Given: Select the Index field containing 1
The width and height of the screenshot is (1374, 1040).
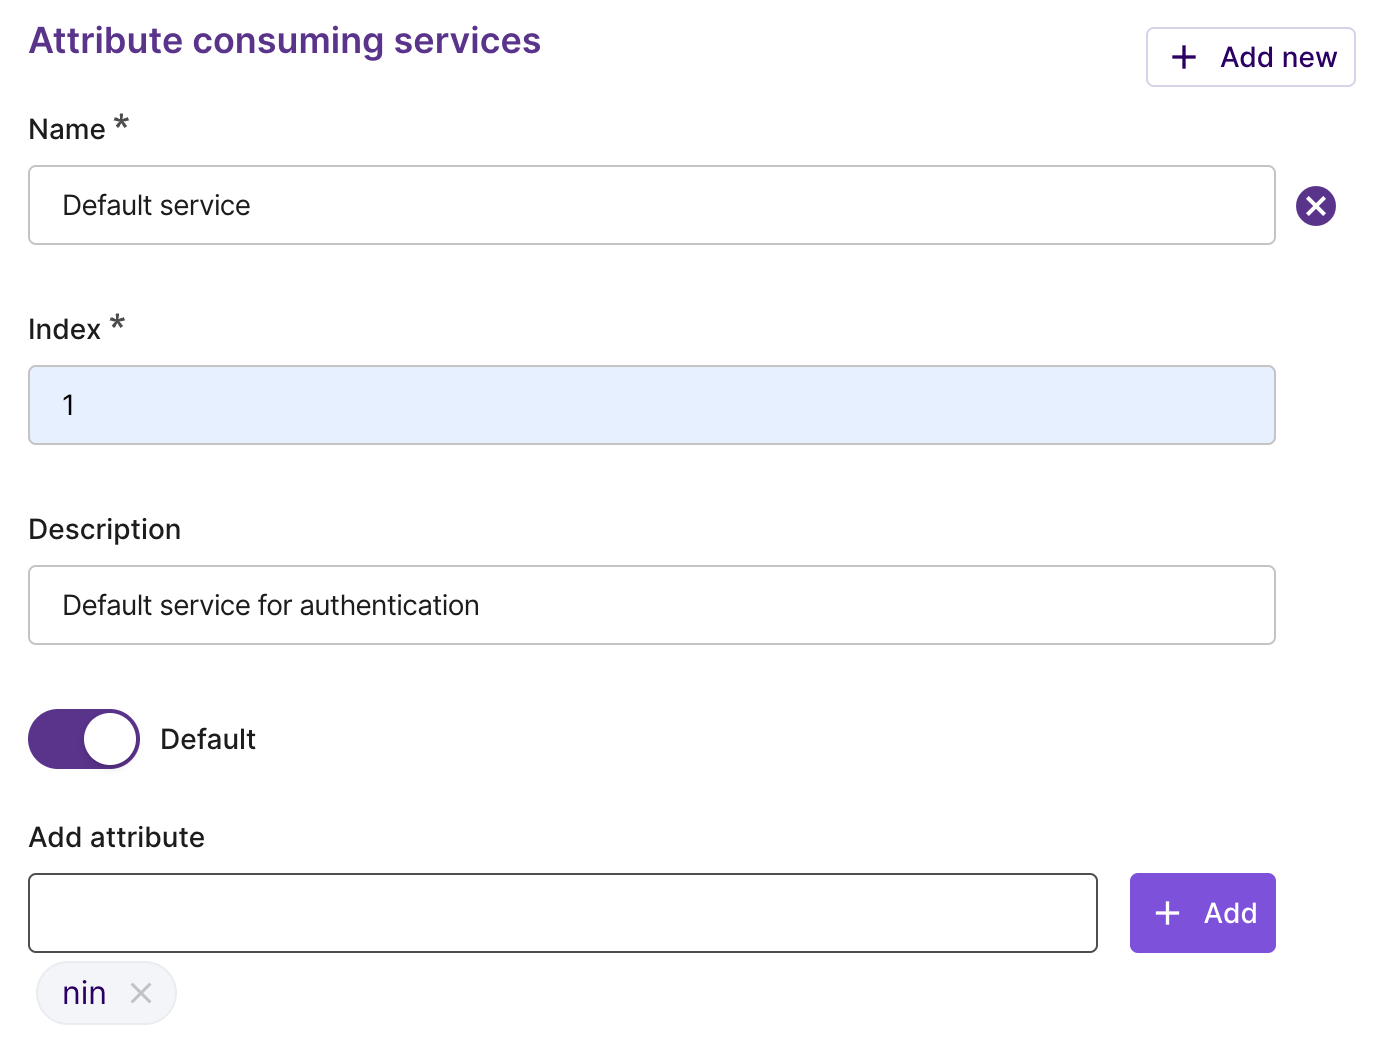Looking at the screenshot, I should 651,405.
